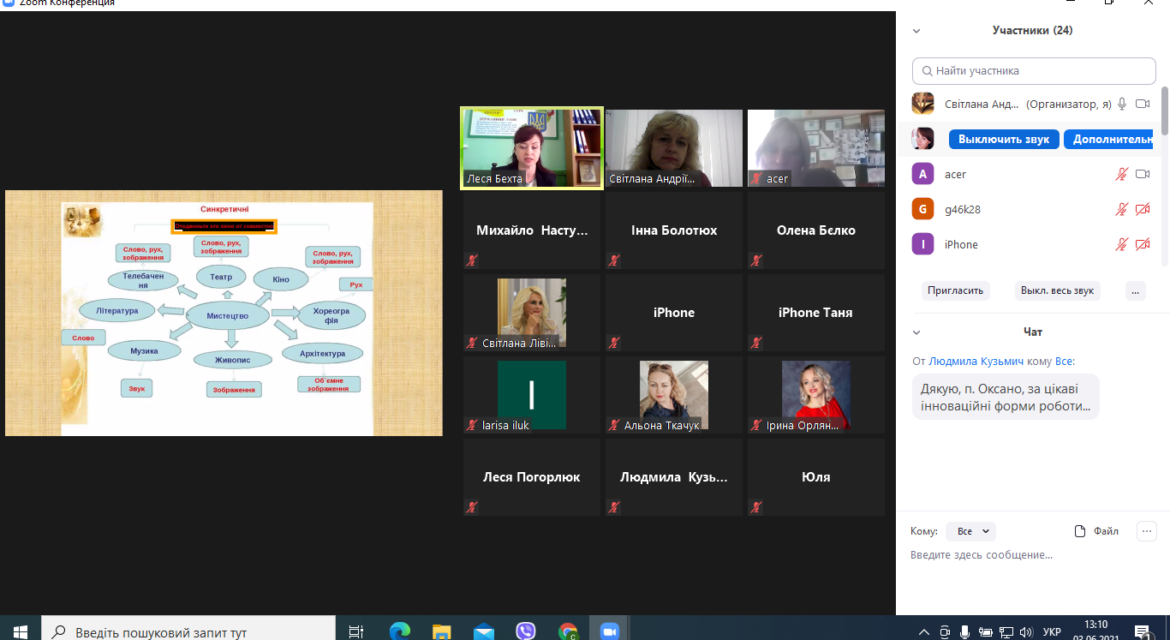The width and height of the screenshot is (1170, 640).
Task: Click Выкл. весь звук button
Action: (1057, 290)
